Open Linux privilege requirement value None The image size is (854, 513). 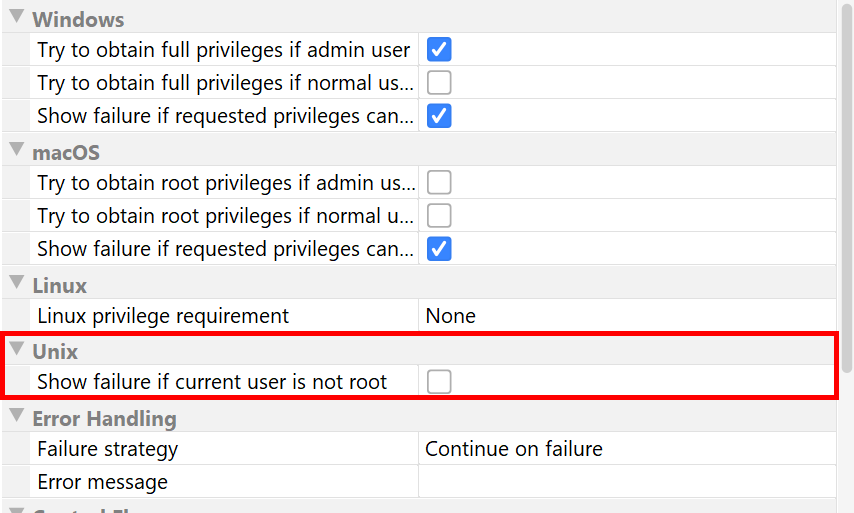pyautogui.click(x=625, y=316)
